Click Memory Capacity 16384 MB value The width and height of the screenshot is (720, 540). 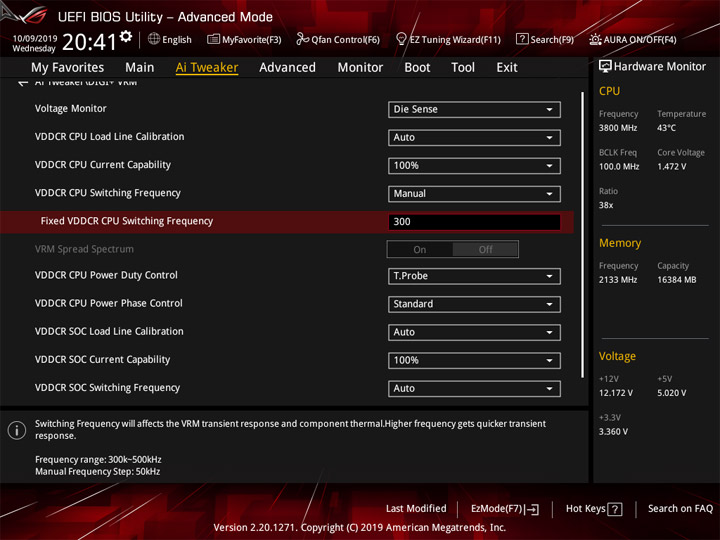(676, 280)
